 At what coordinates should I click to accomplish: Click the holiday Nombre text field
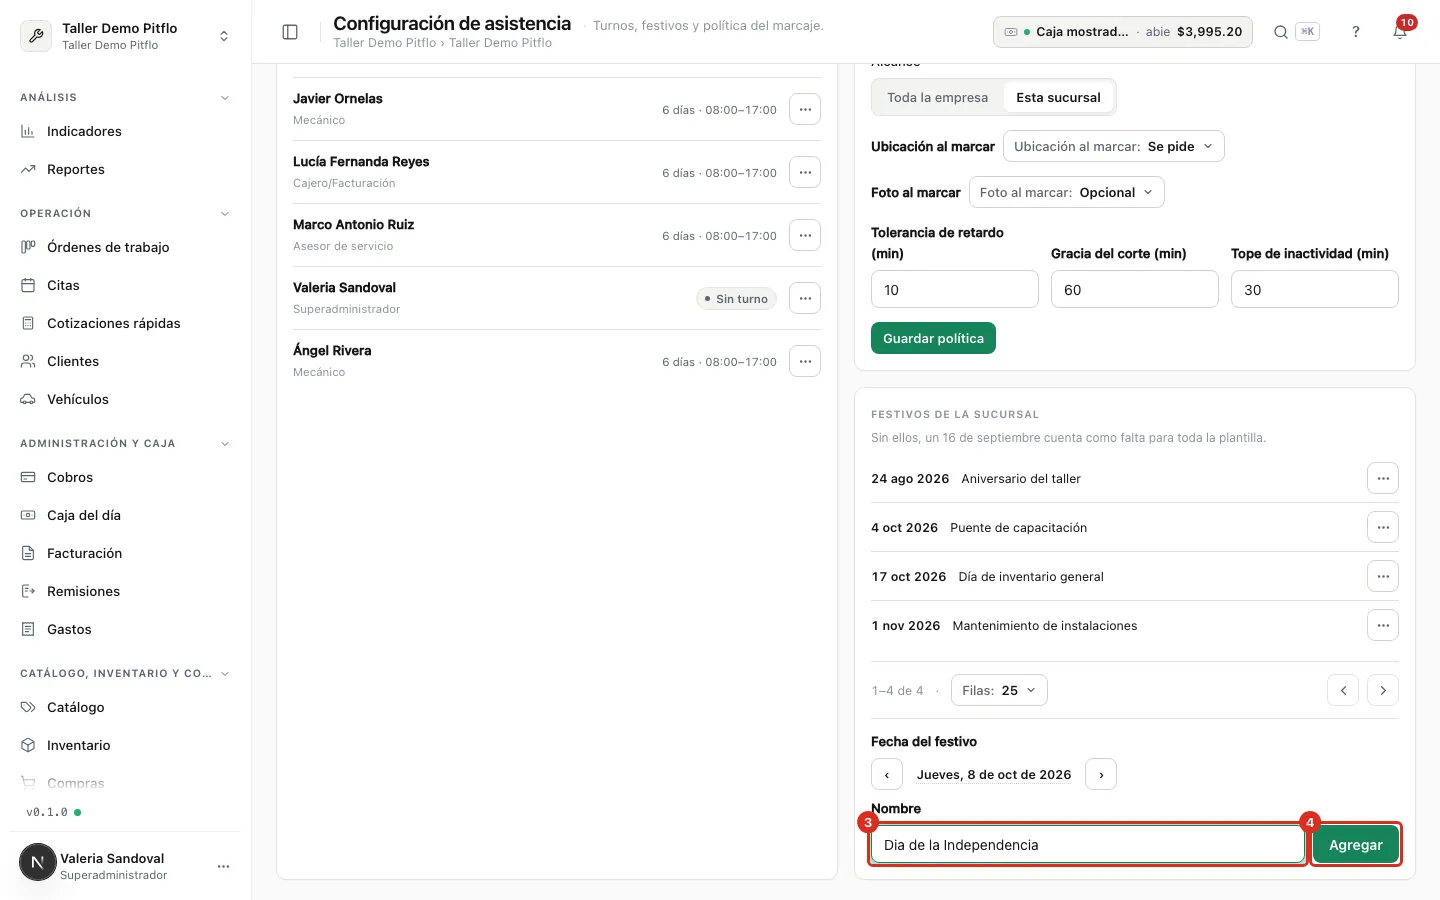1088,845
